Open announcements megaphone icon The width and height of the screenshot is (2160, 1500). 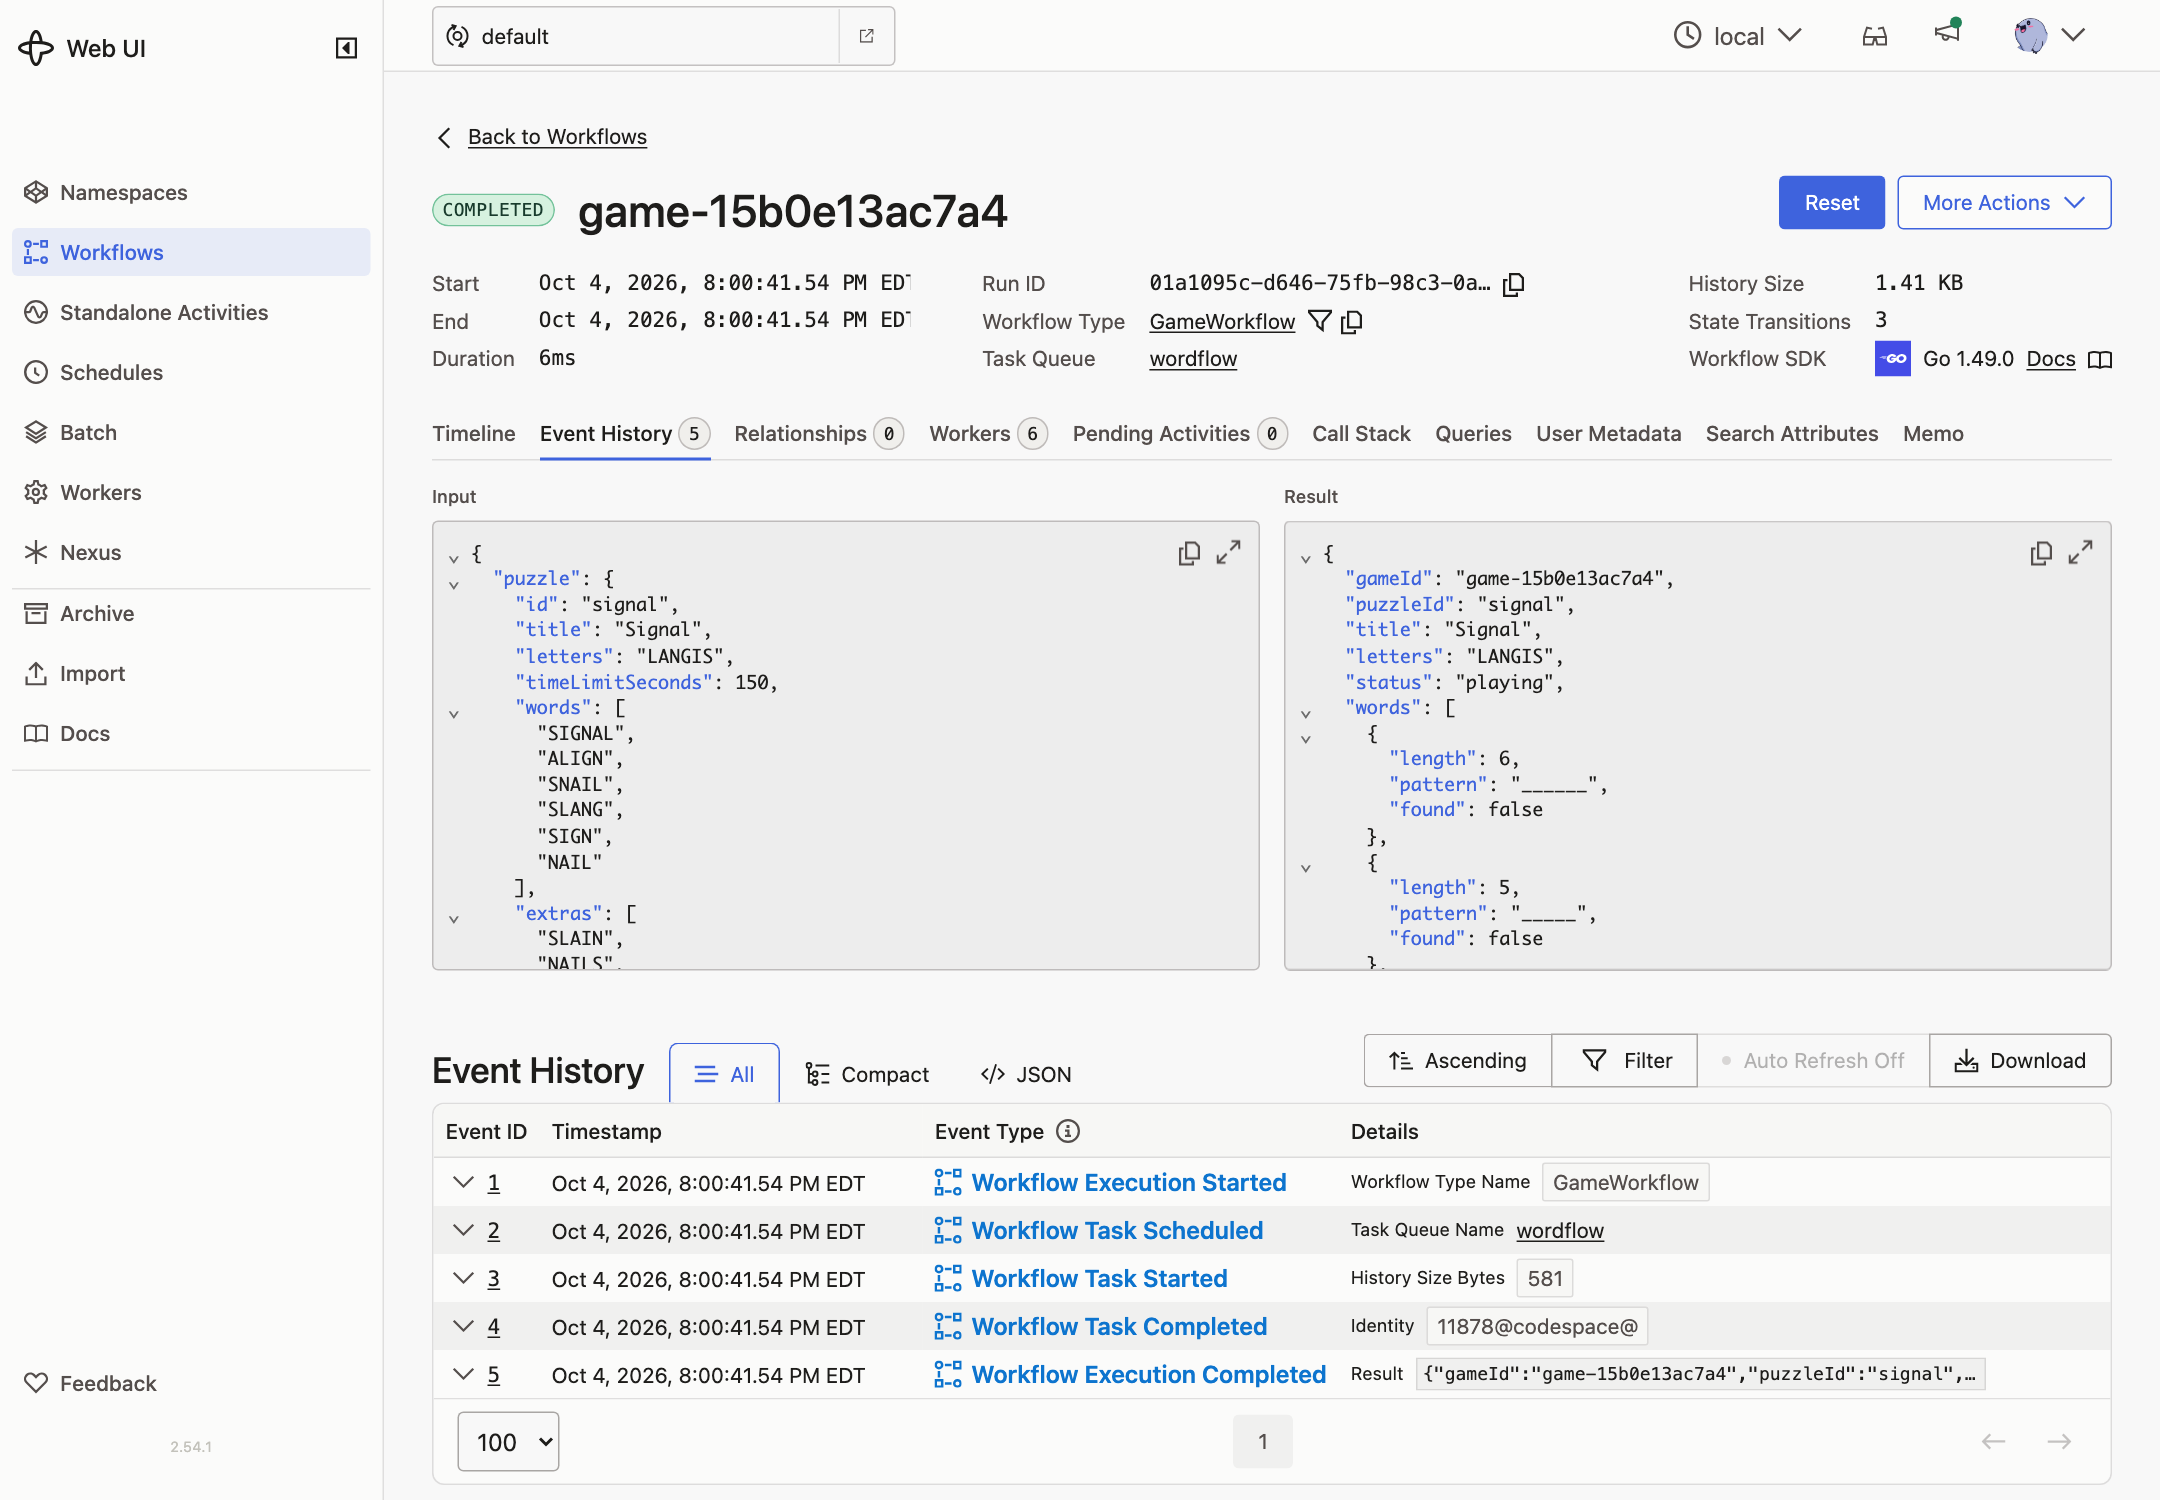tap(1947, 33)
